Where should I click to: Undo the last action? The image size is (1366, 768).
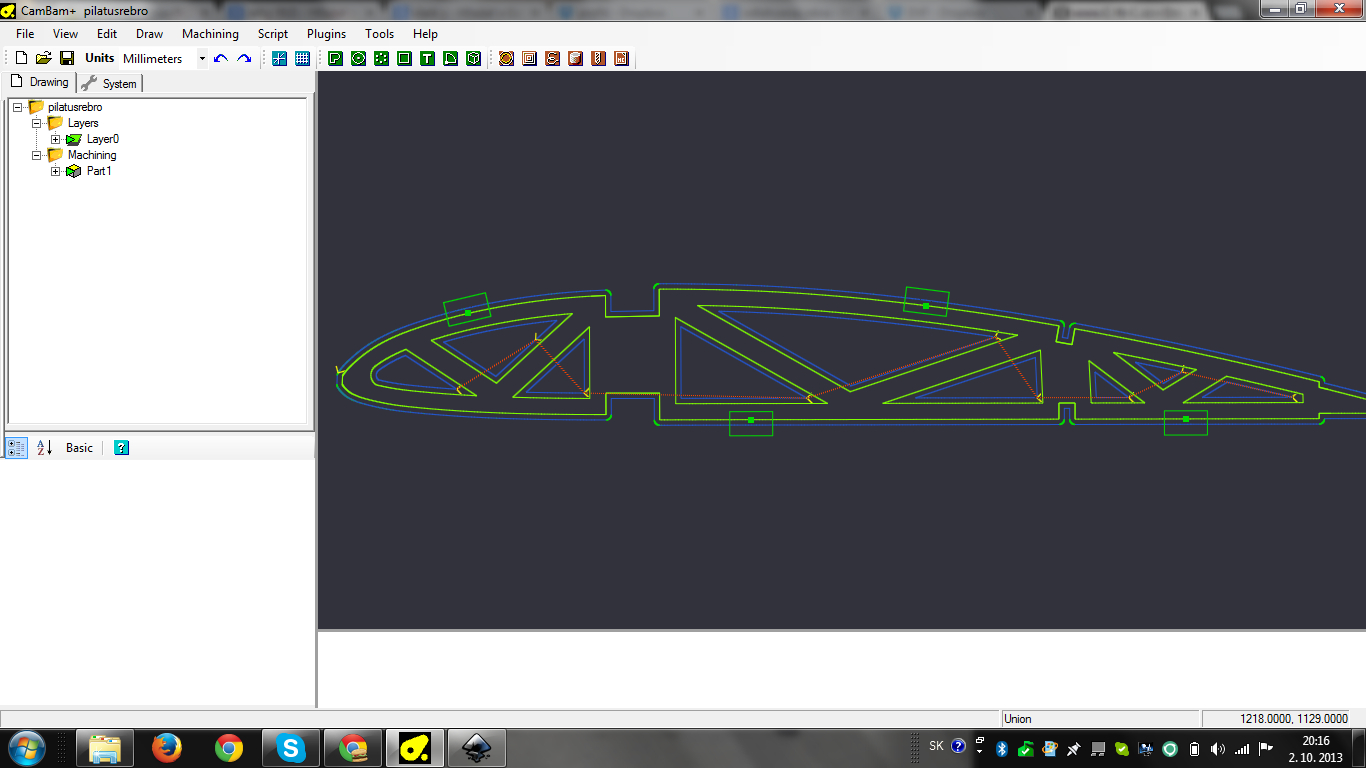(x=221, y=58)
